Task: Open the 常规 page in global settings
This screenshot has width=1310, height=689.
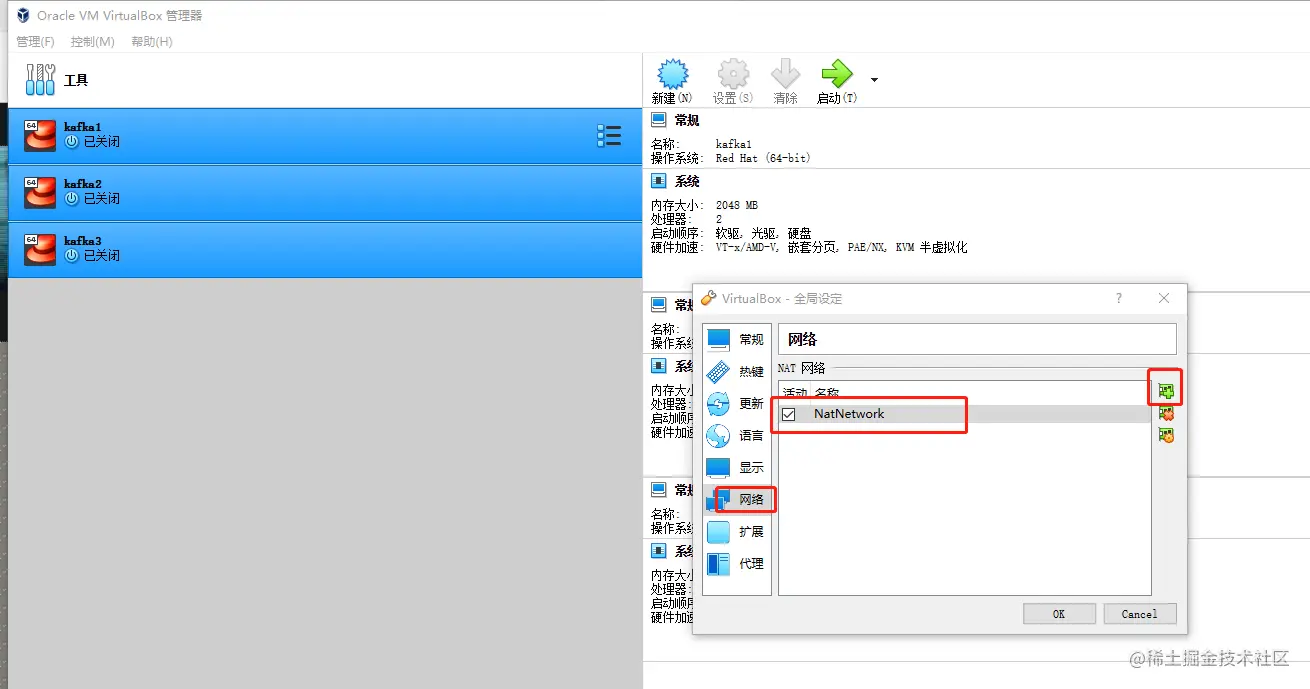Action: point(736,340)
